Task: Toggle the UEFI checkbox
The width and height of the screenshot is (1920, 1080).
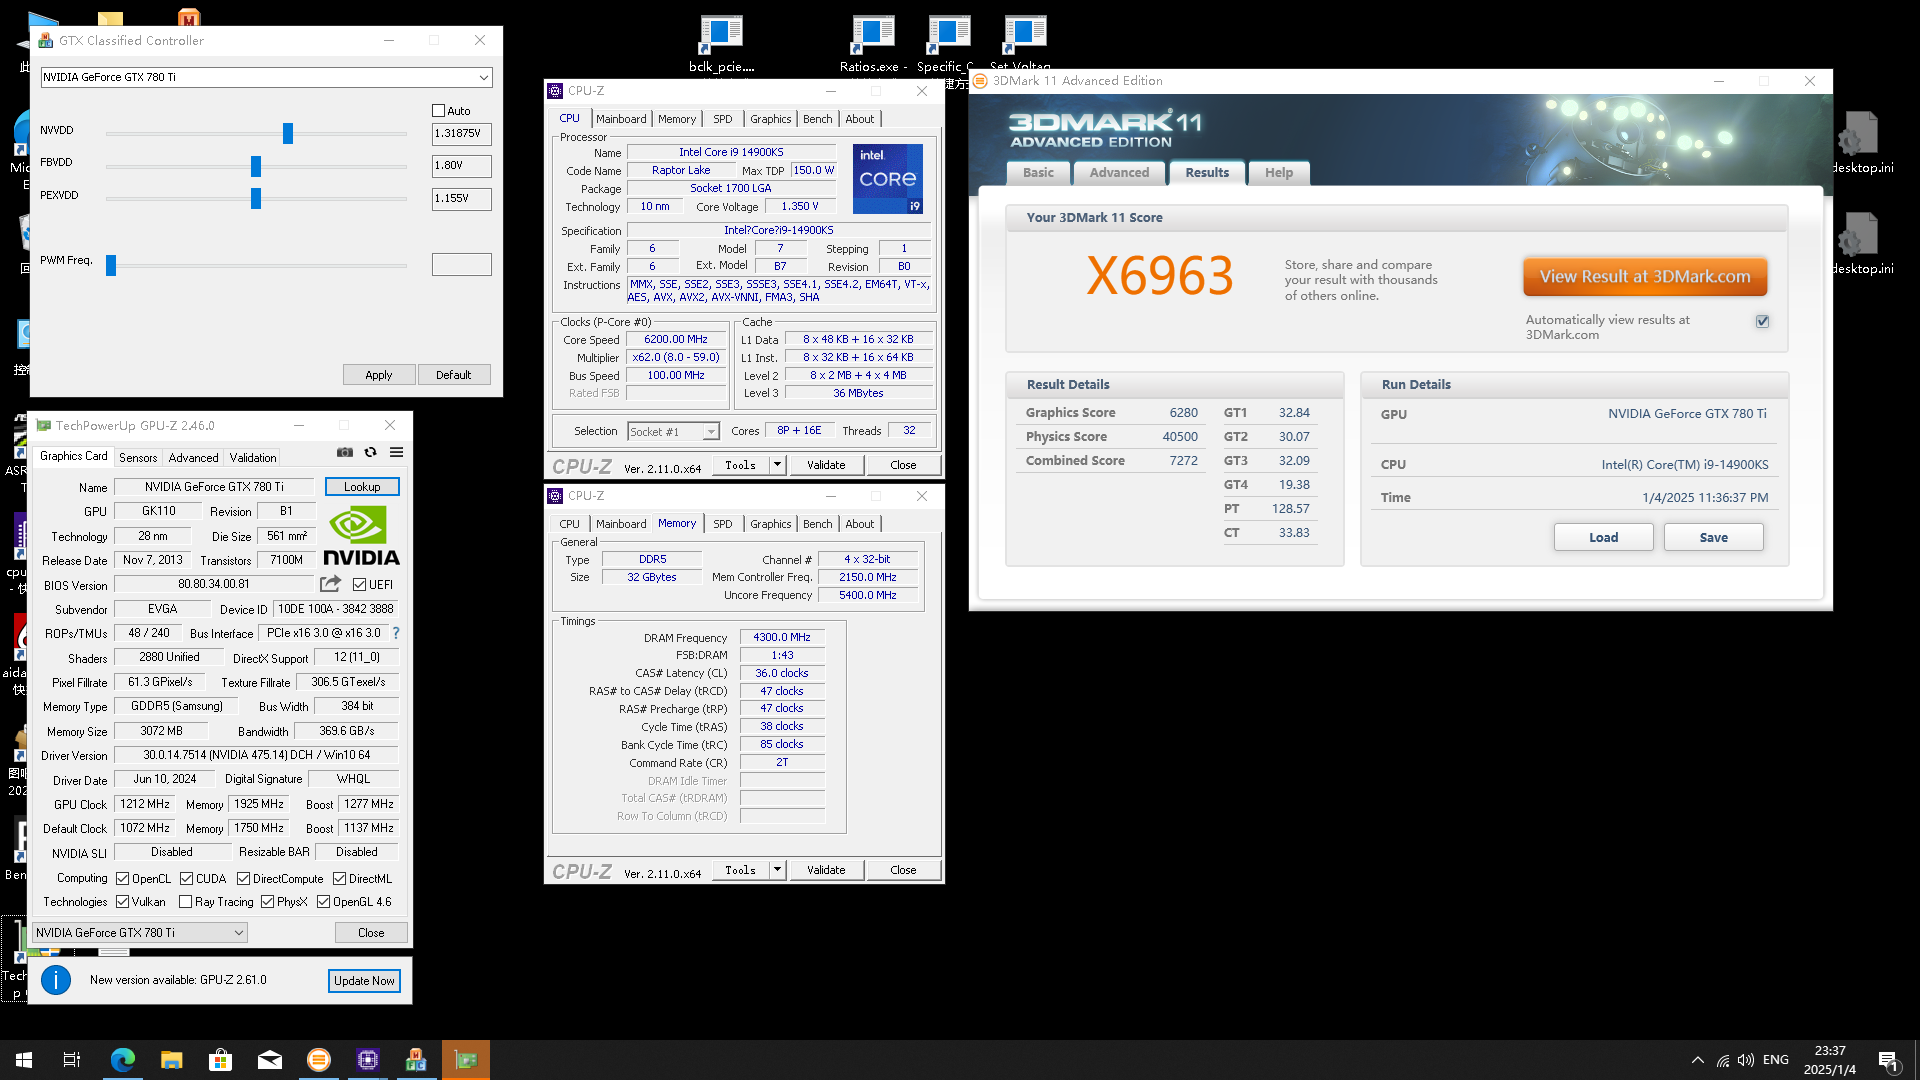Action: click(x=359, y=585)
